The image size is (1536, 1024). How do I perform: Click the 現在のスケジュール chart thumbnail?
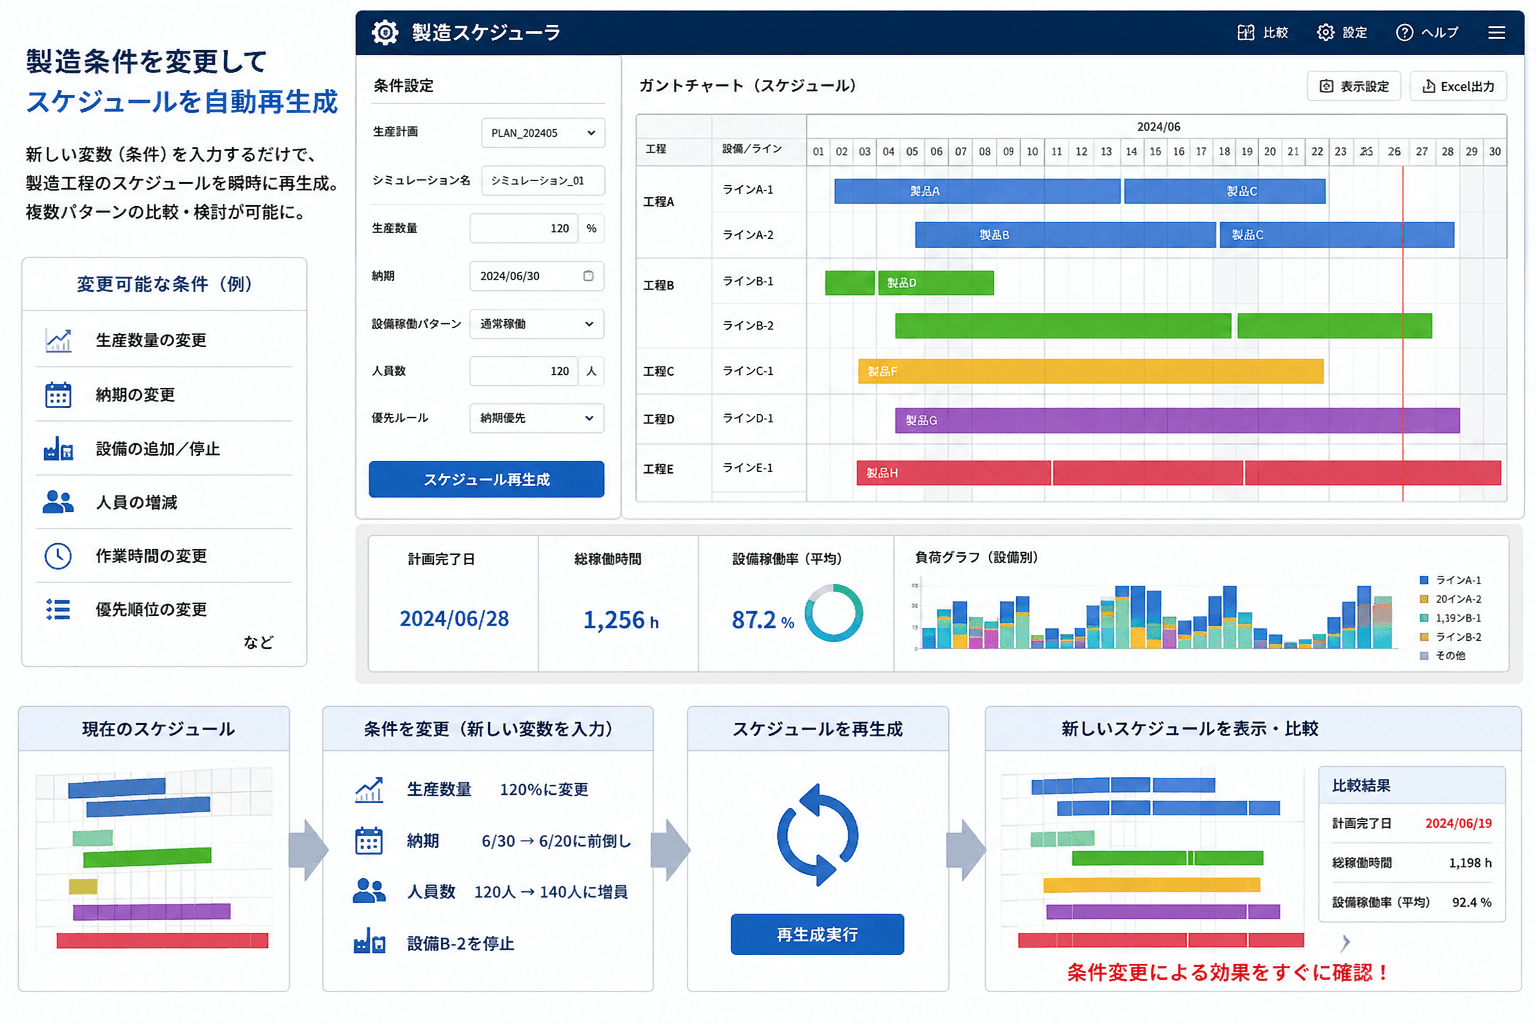coord(154,861)
